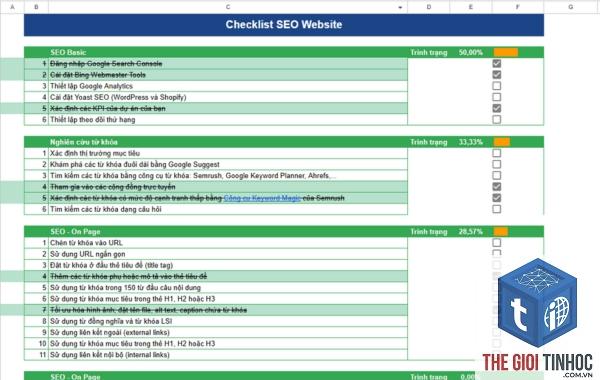Tick the Chèn từ khóa vào URL checkbox
Viewport: 600px width, 380px height.
[497, 243]
